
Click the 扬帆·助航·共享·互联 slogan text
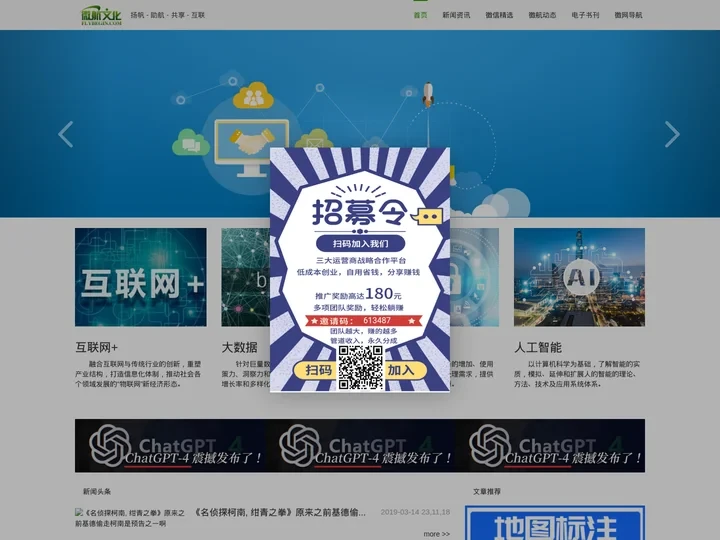(168, 15)
